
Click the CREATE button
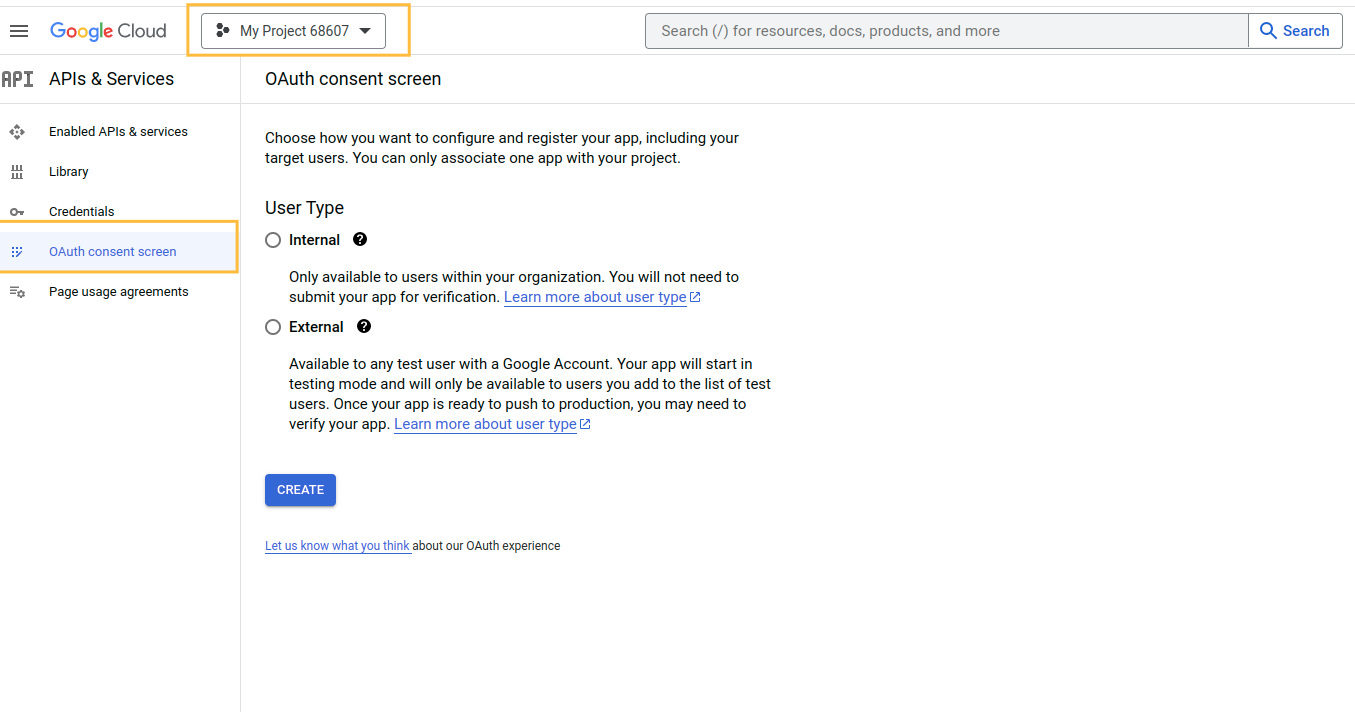point(300,490)
